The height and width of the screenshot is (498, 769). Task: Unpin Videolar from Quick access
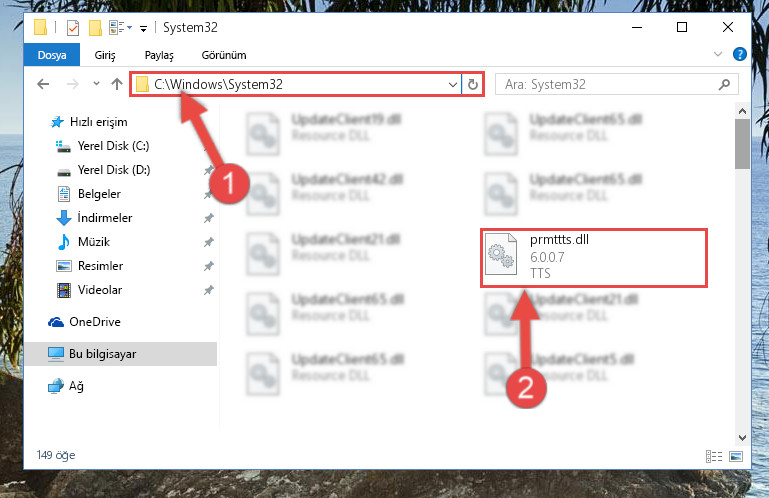[x=208, y=290]
